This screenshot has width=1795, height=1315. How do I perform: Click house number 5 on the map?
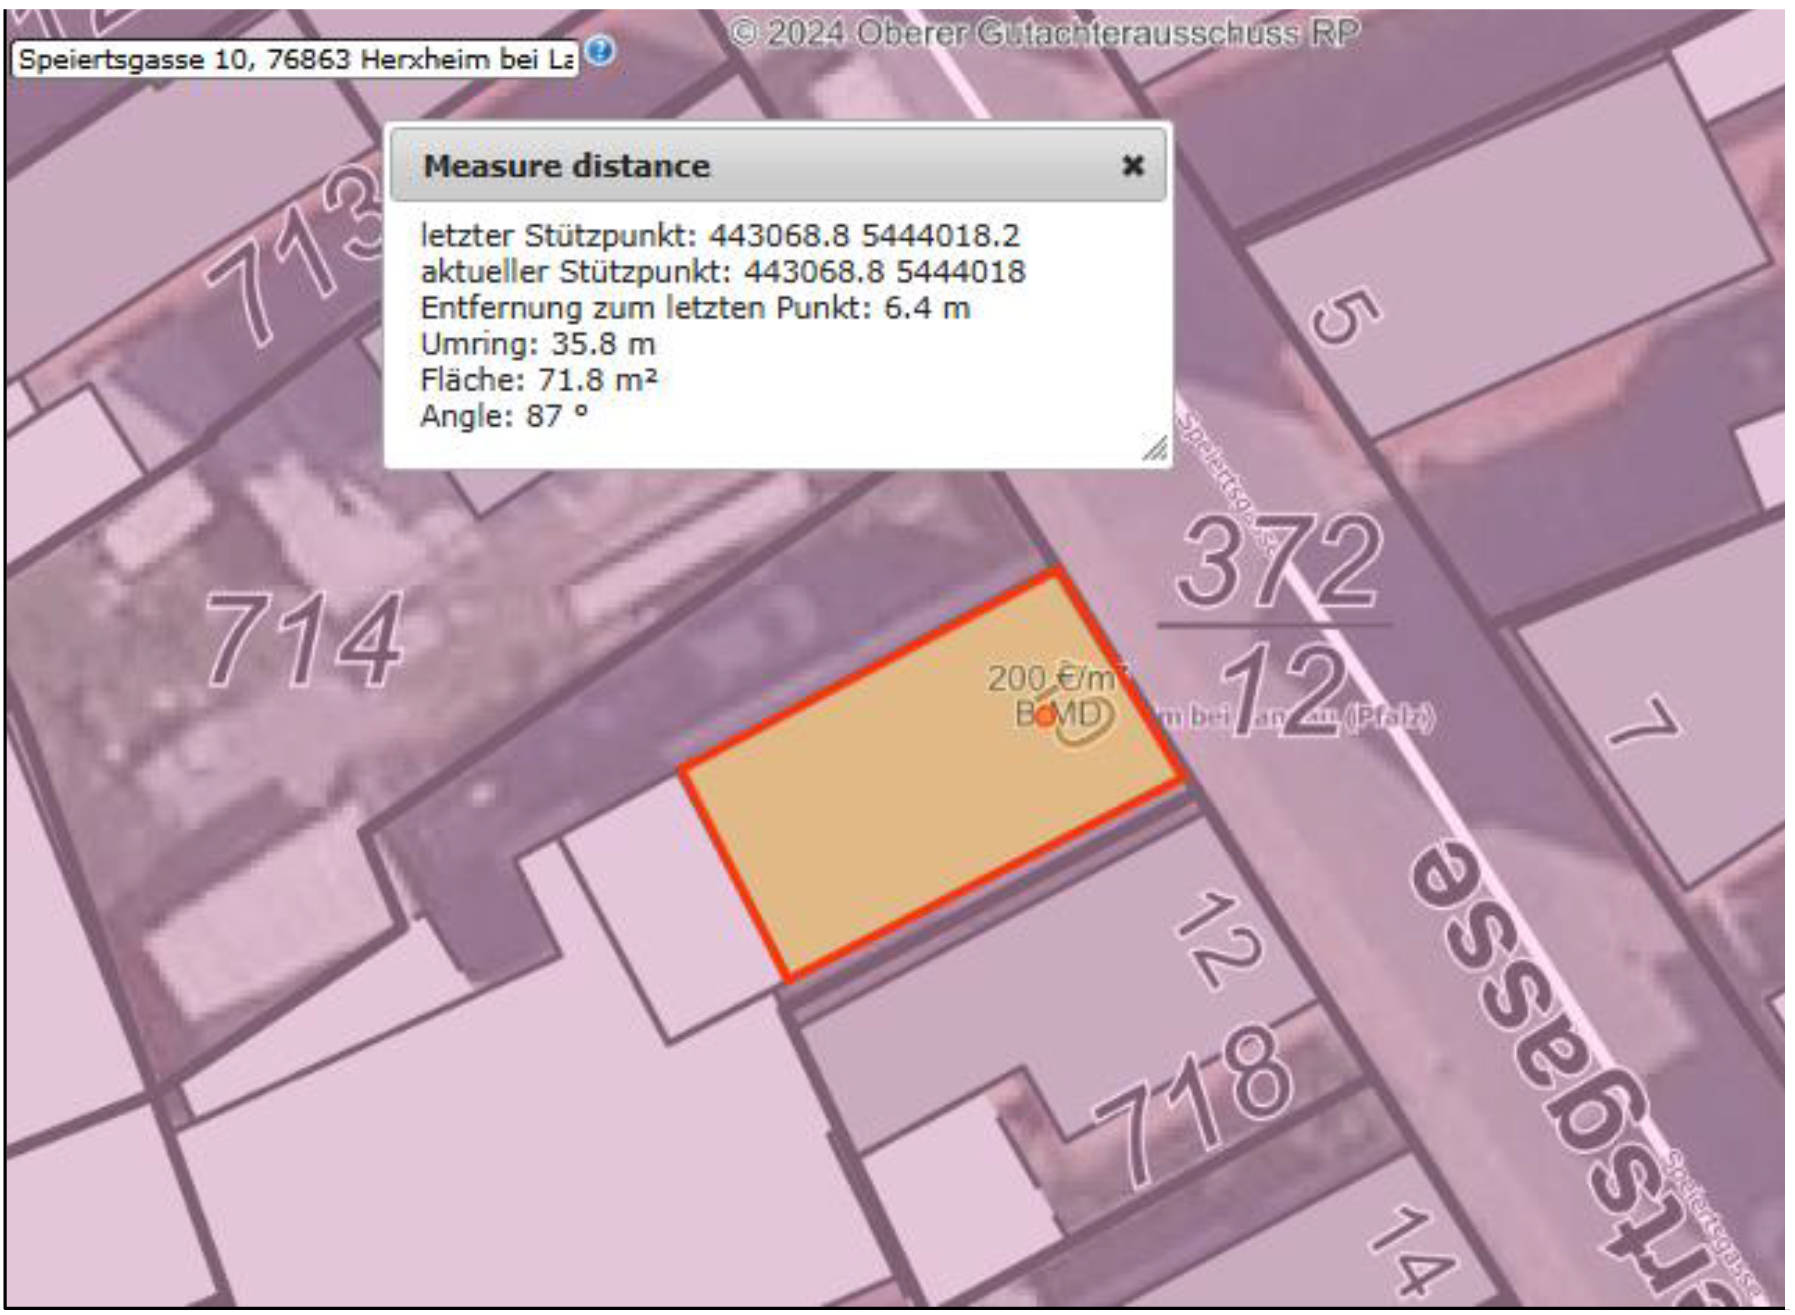tap(1346, 317)
